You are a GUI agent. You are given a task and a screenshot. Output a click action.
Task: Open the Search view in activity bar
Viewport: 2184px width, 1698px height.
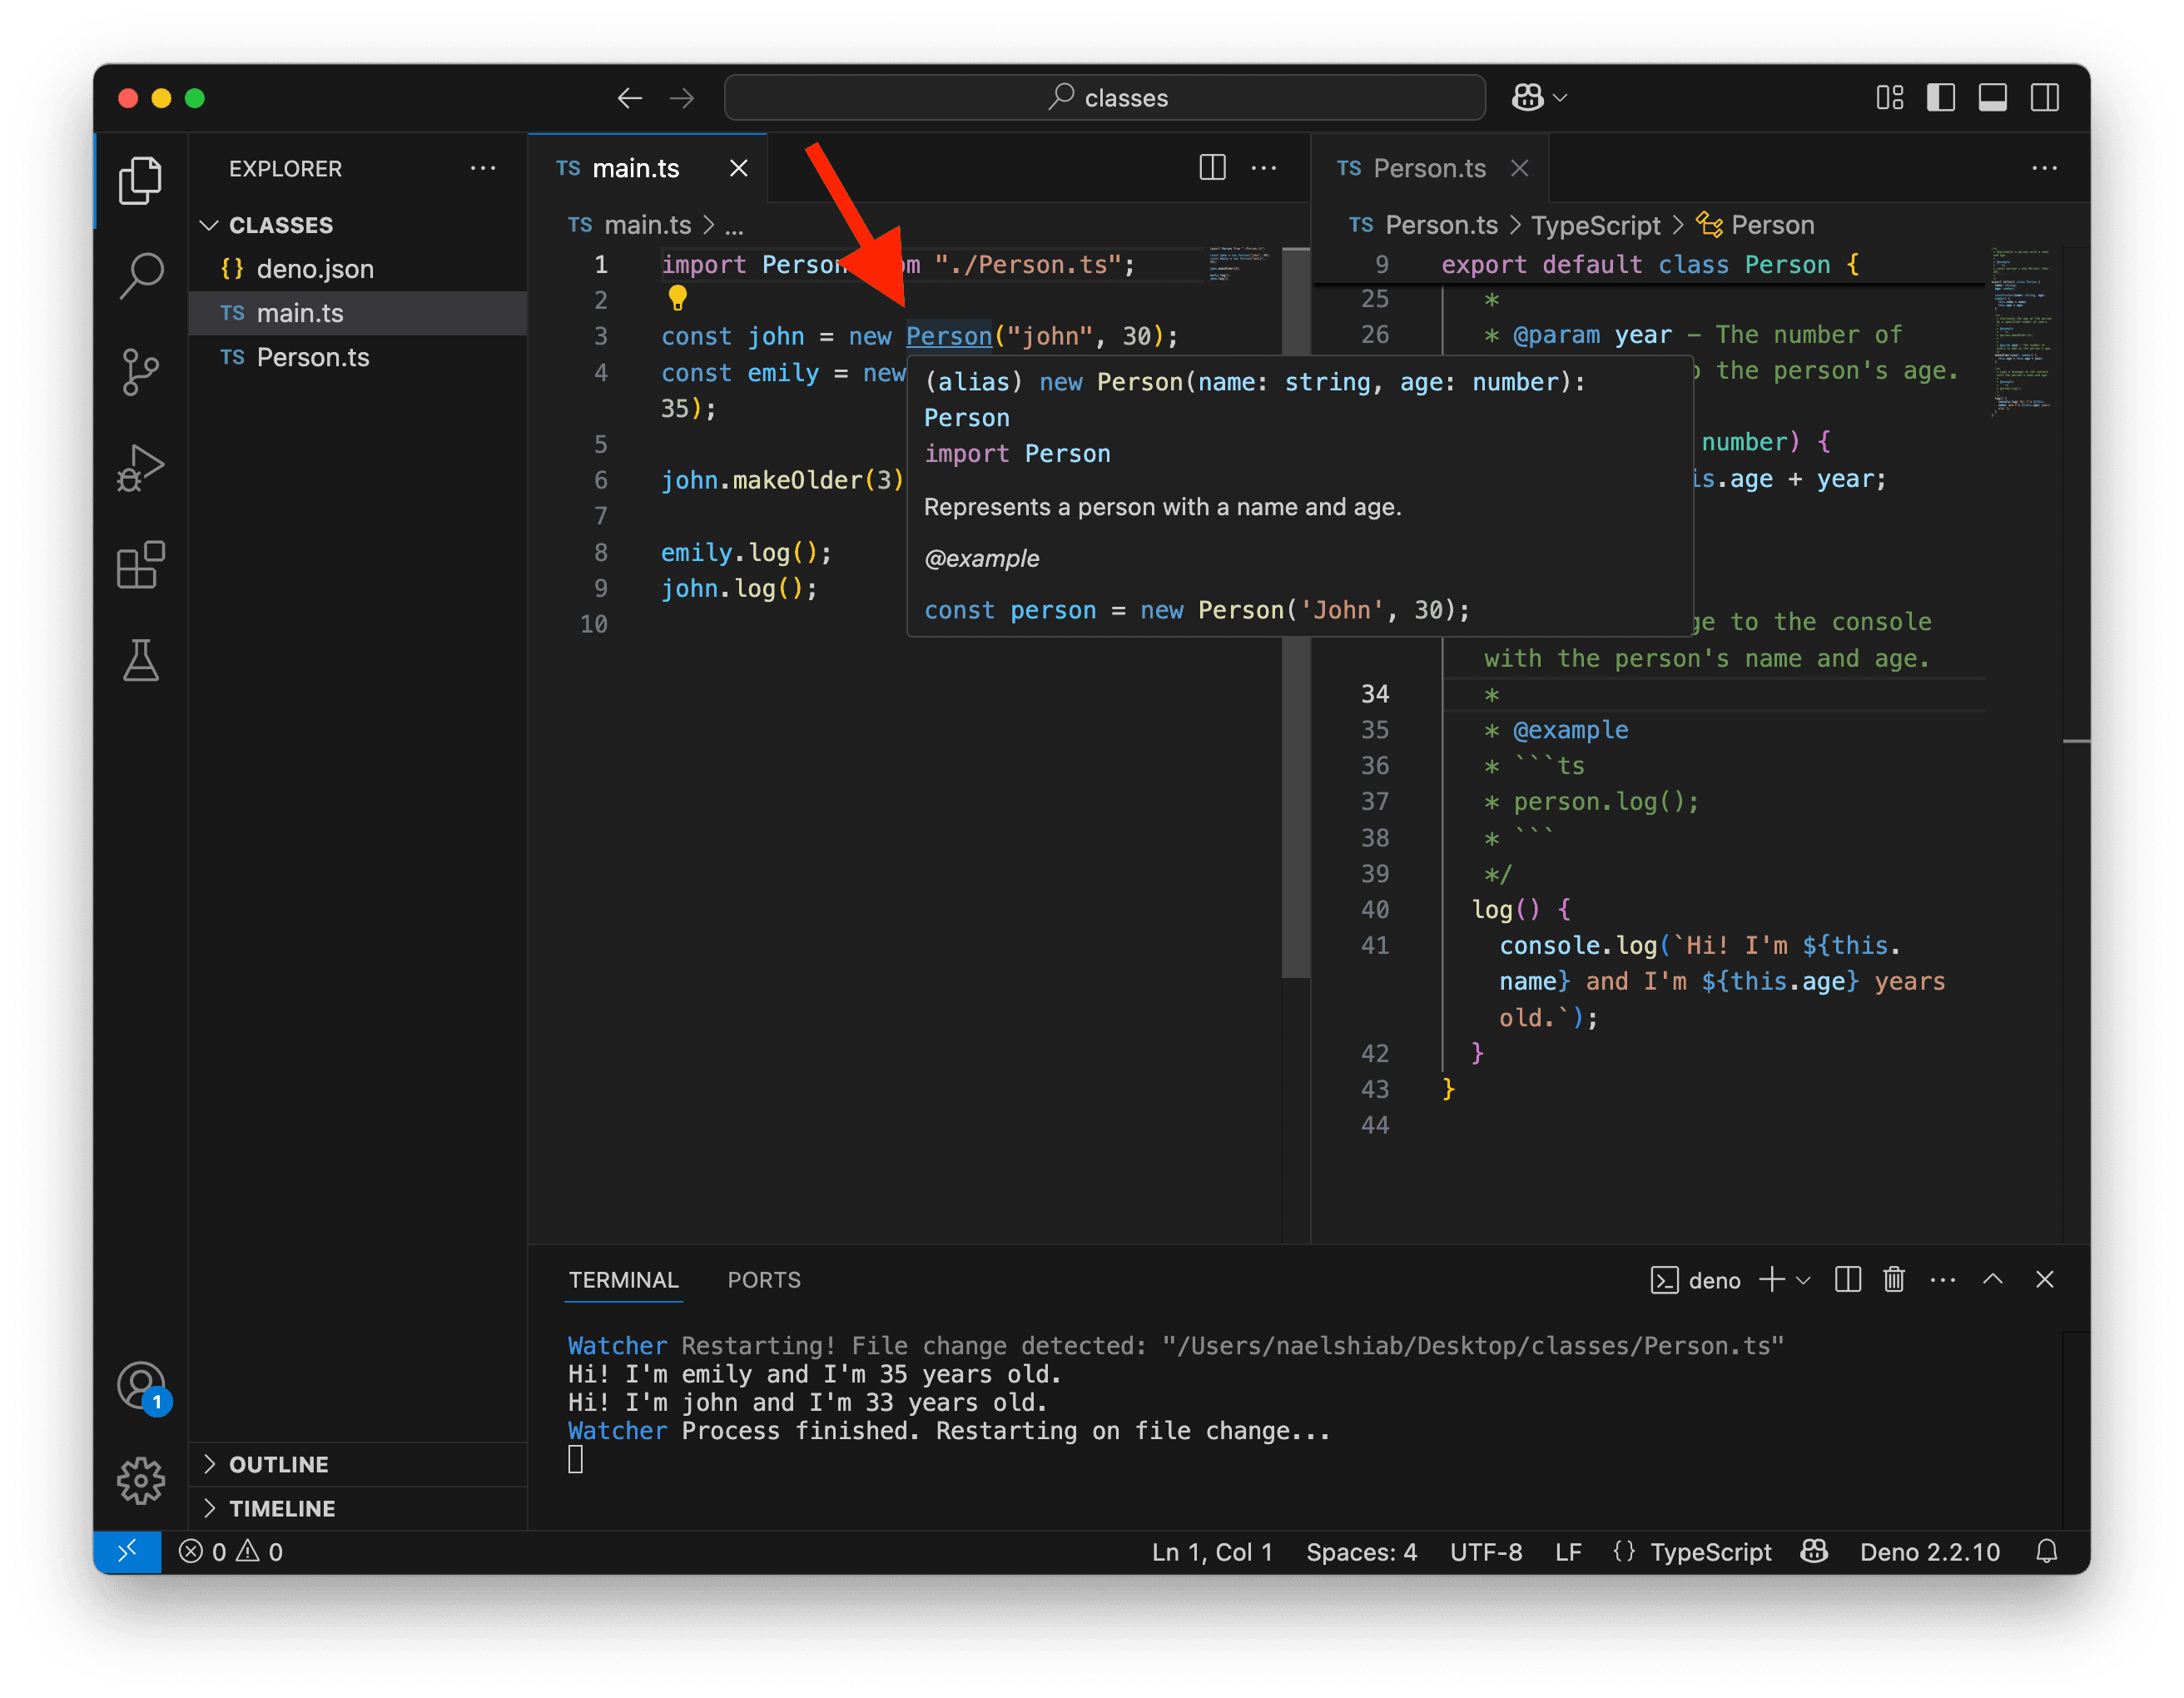140,275
